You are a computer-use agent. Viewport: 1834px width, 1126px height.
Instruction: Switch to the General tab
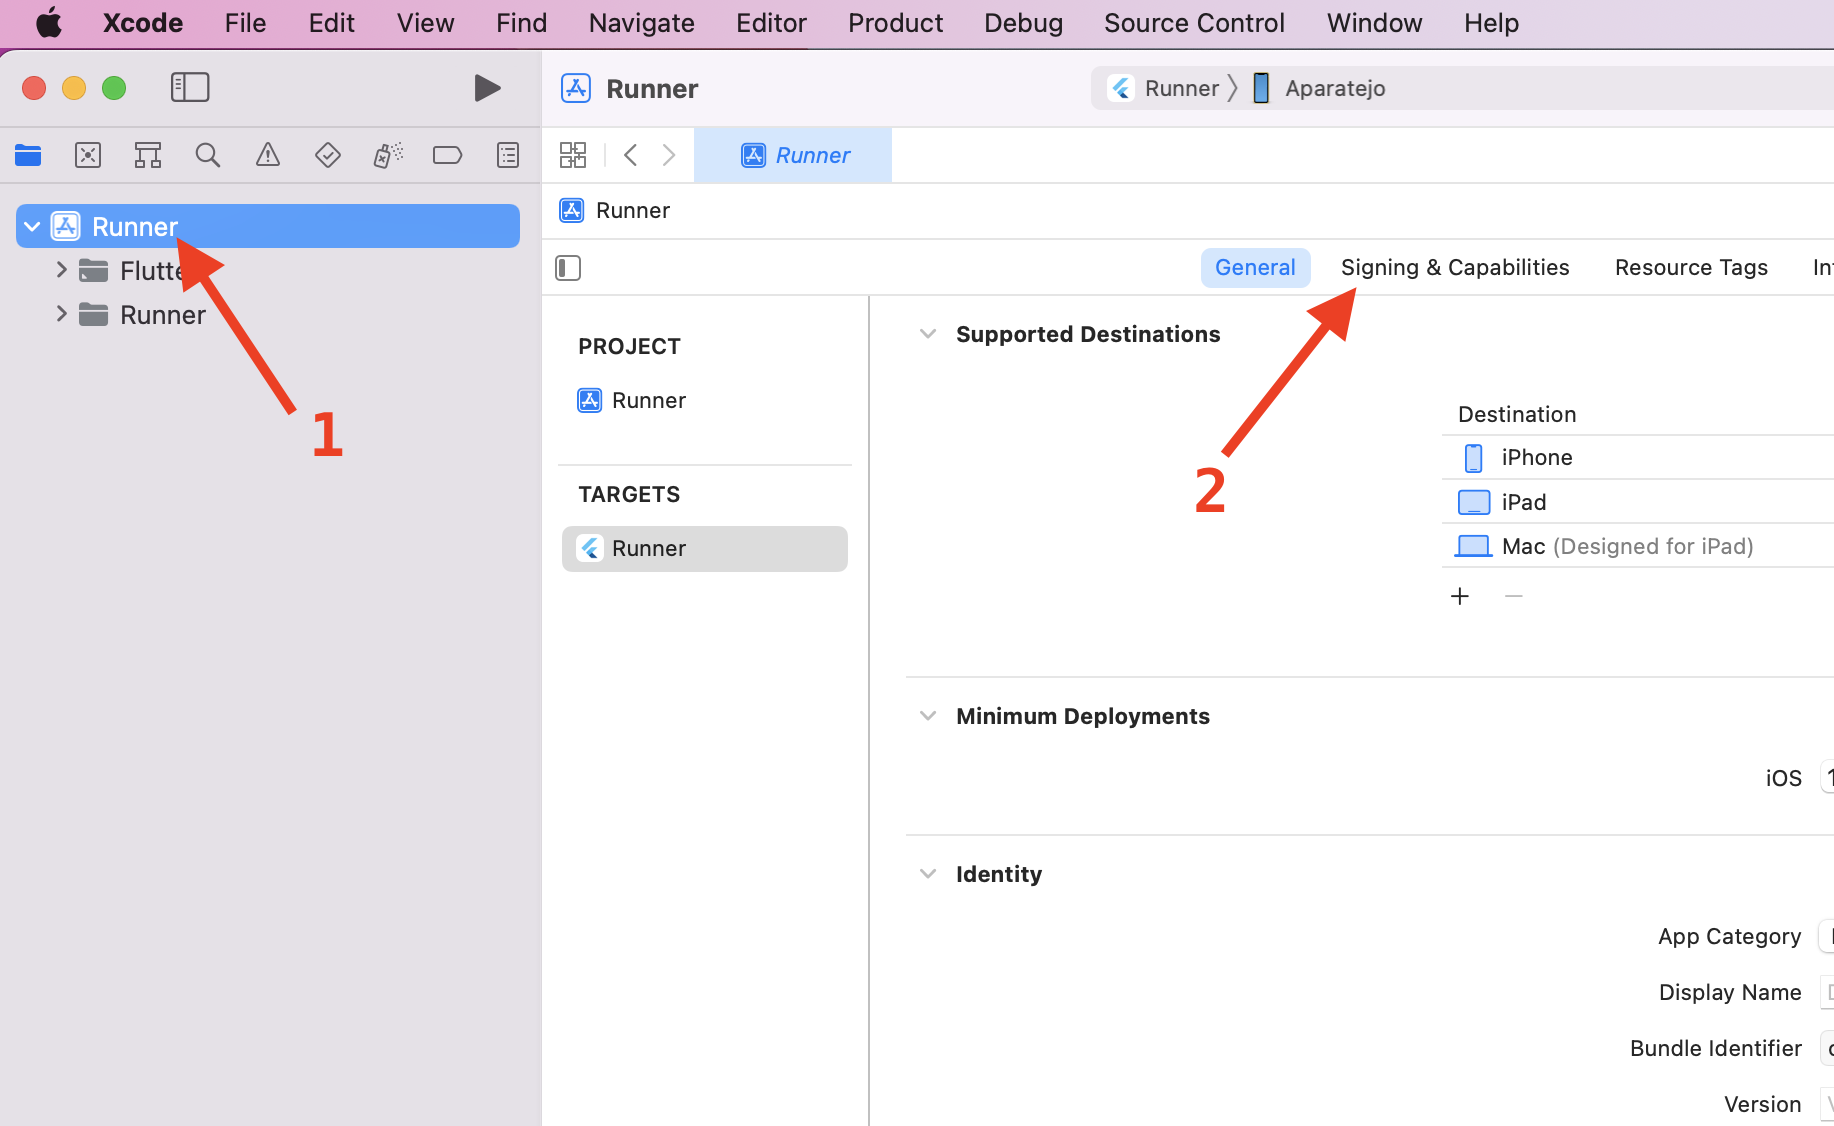[1255, 268]
